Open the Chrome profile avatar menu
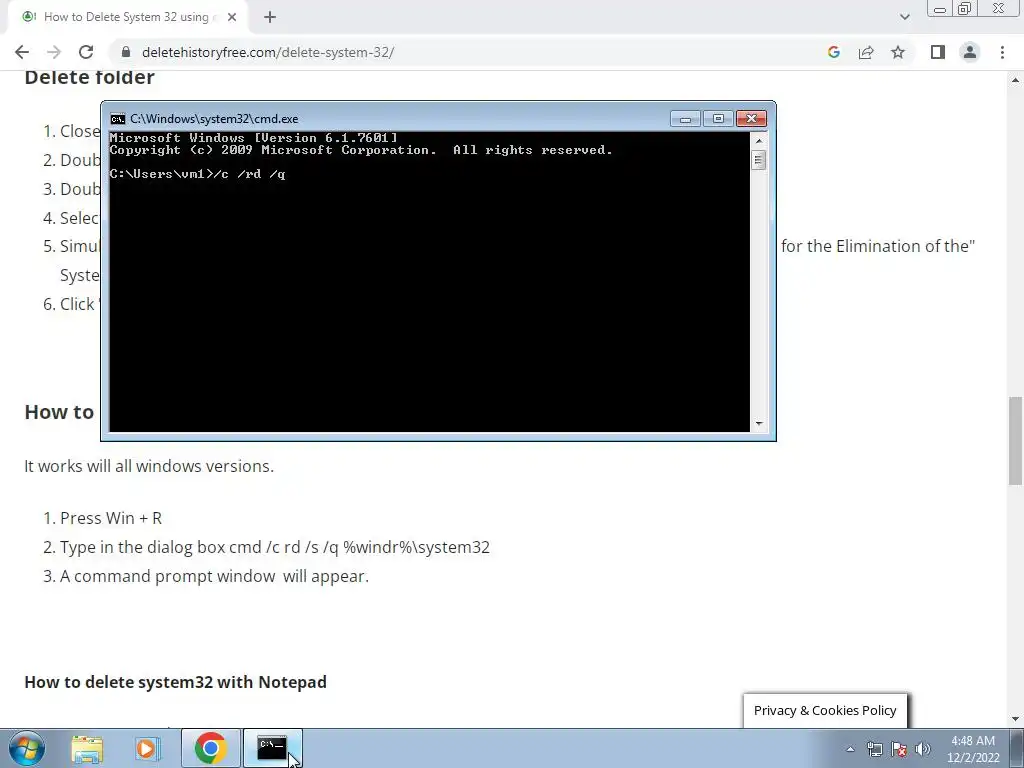Screen dimensions: 1024x768 [970, 52]
